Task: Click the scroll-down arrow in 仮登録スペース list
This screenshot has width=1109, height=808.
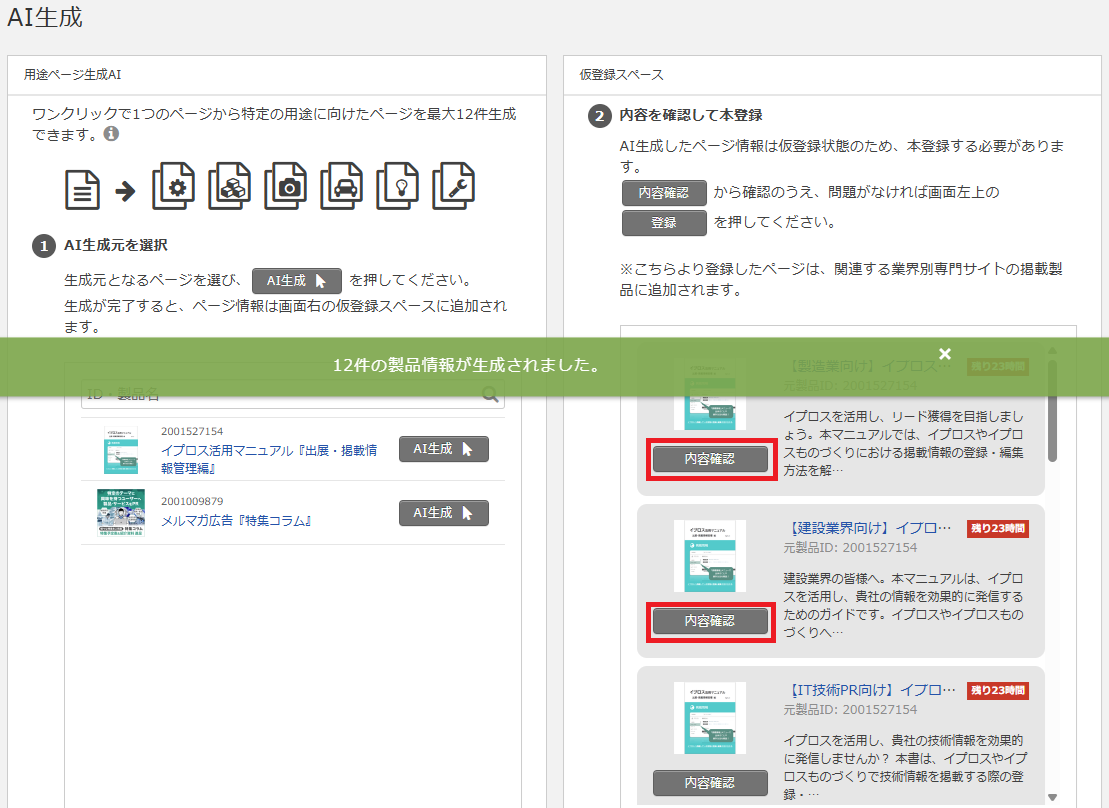Action: [x=1052, y=797]
